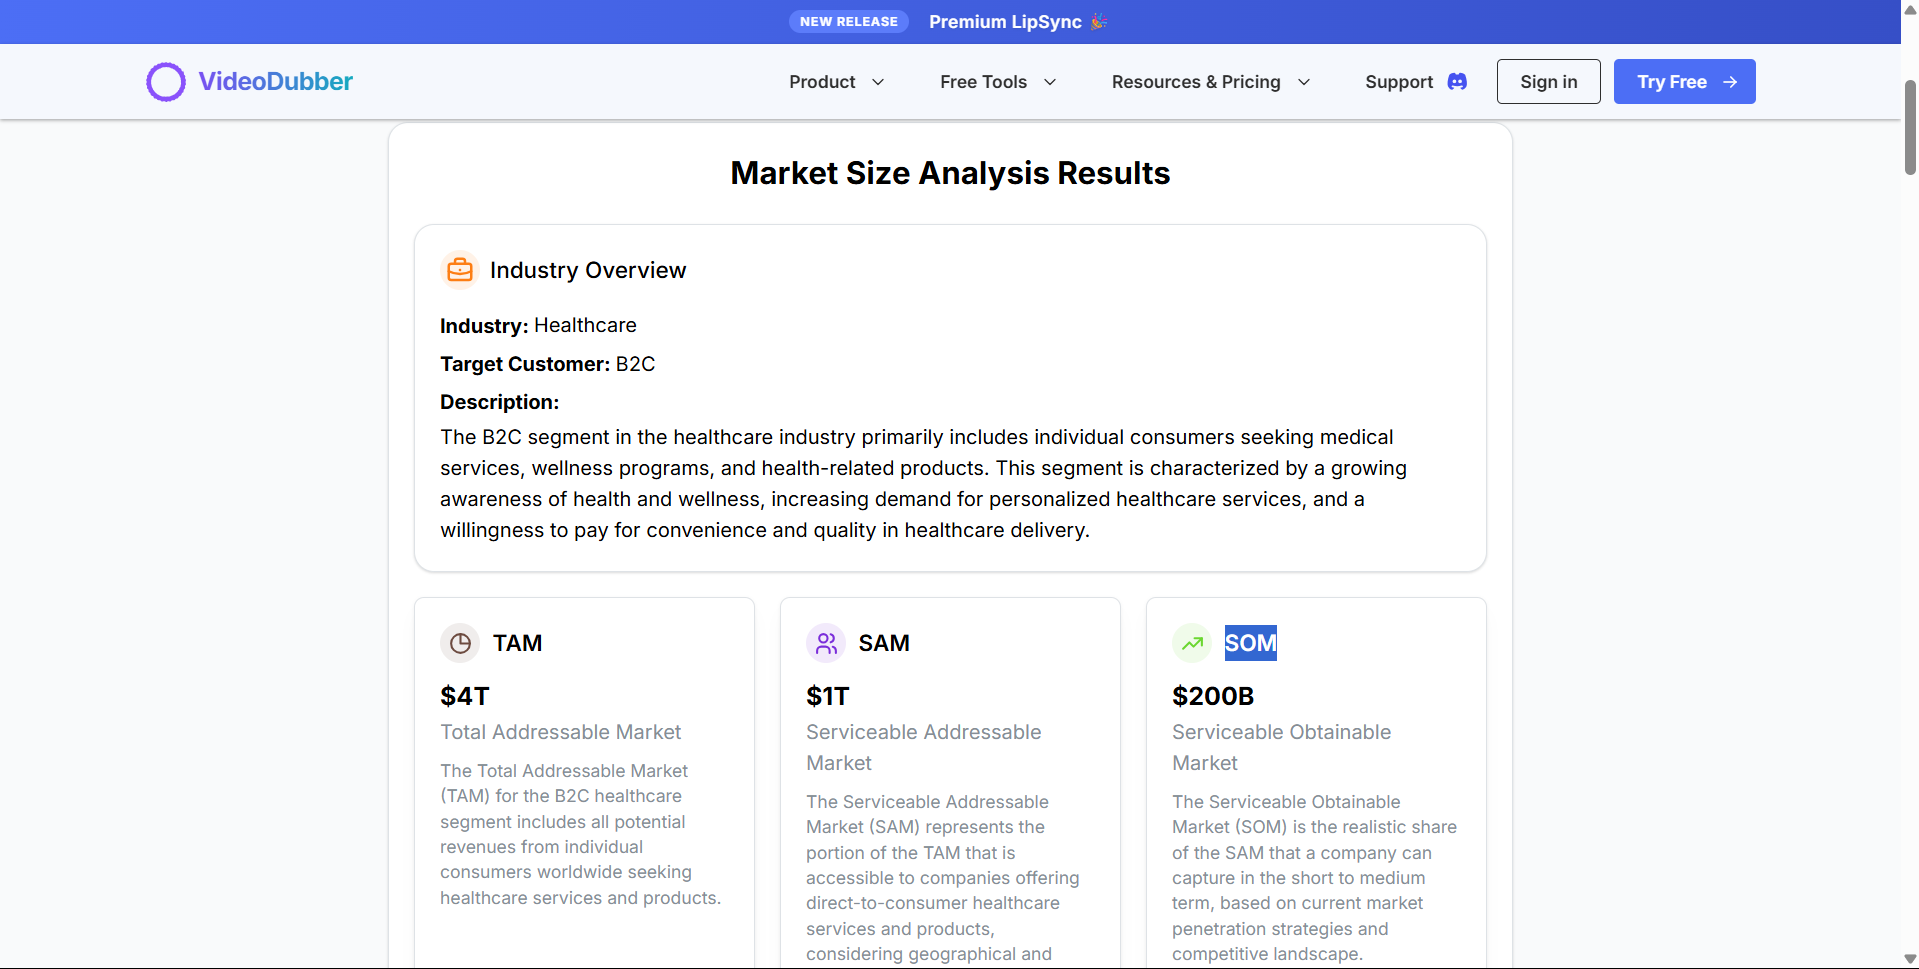Click the Industry: Healthcare line
Viewport: 1919px width, 969px height.
[538, 326]
